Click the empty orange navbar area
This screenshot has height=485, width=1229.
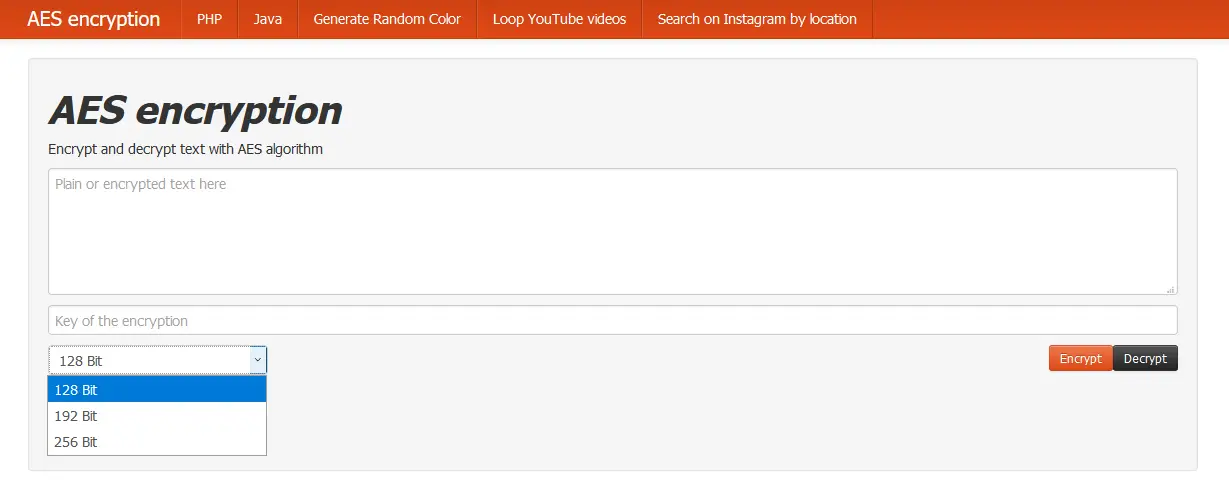click(1050, 19)
